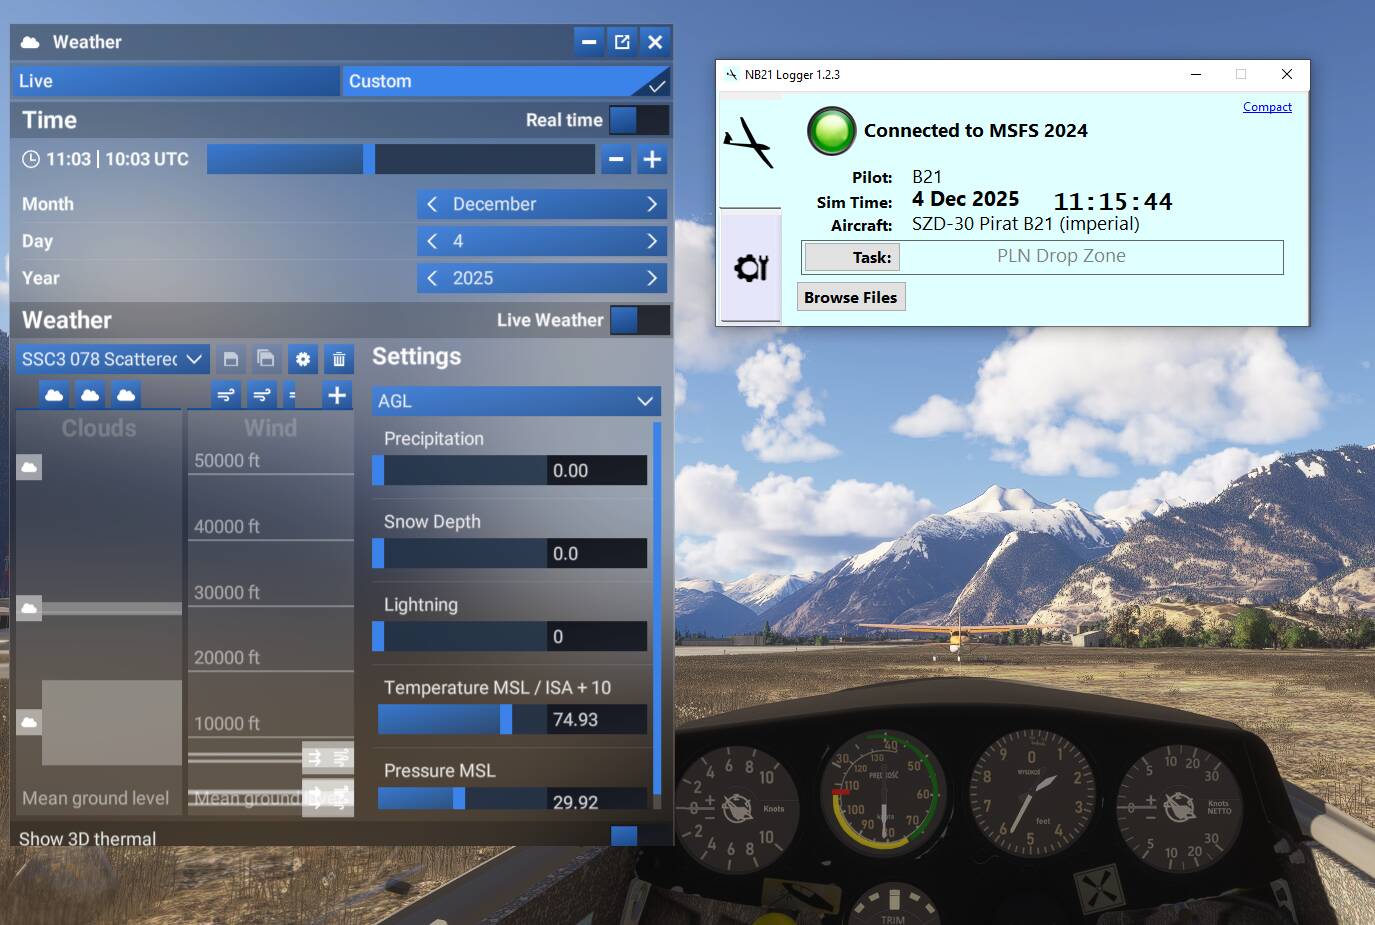Open weather preset settings gear
This screenshot has width=1375, height=925.
(303, 359)
